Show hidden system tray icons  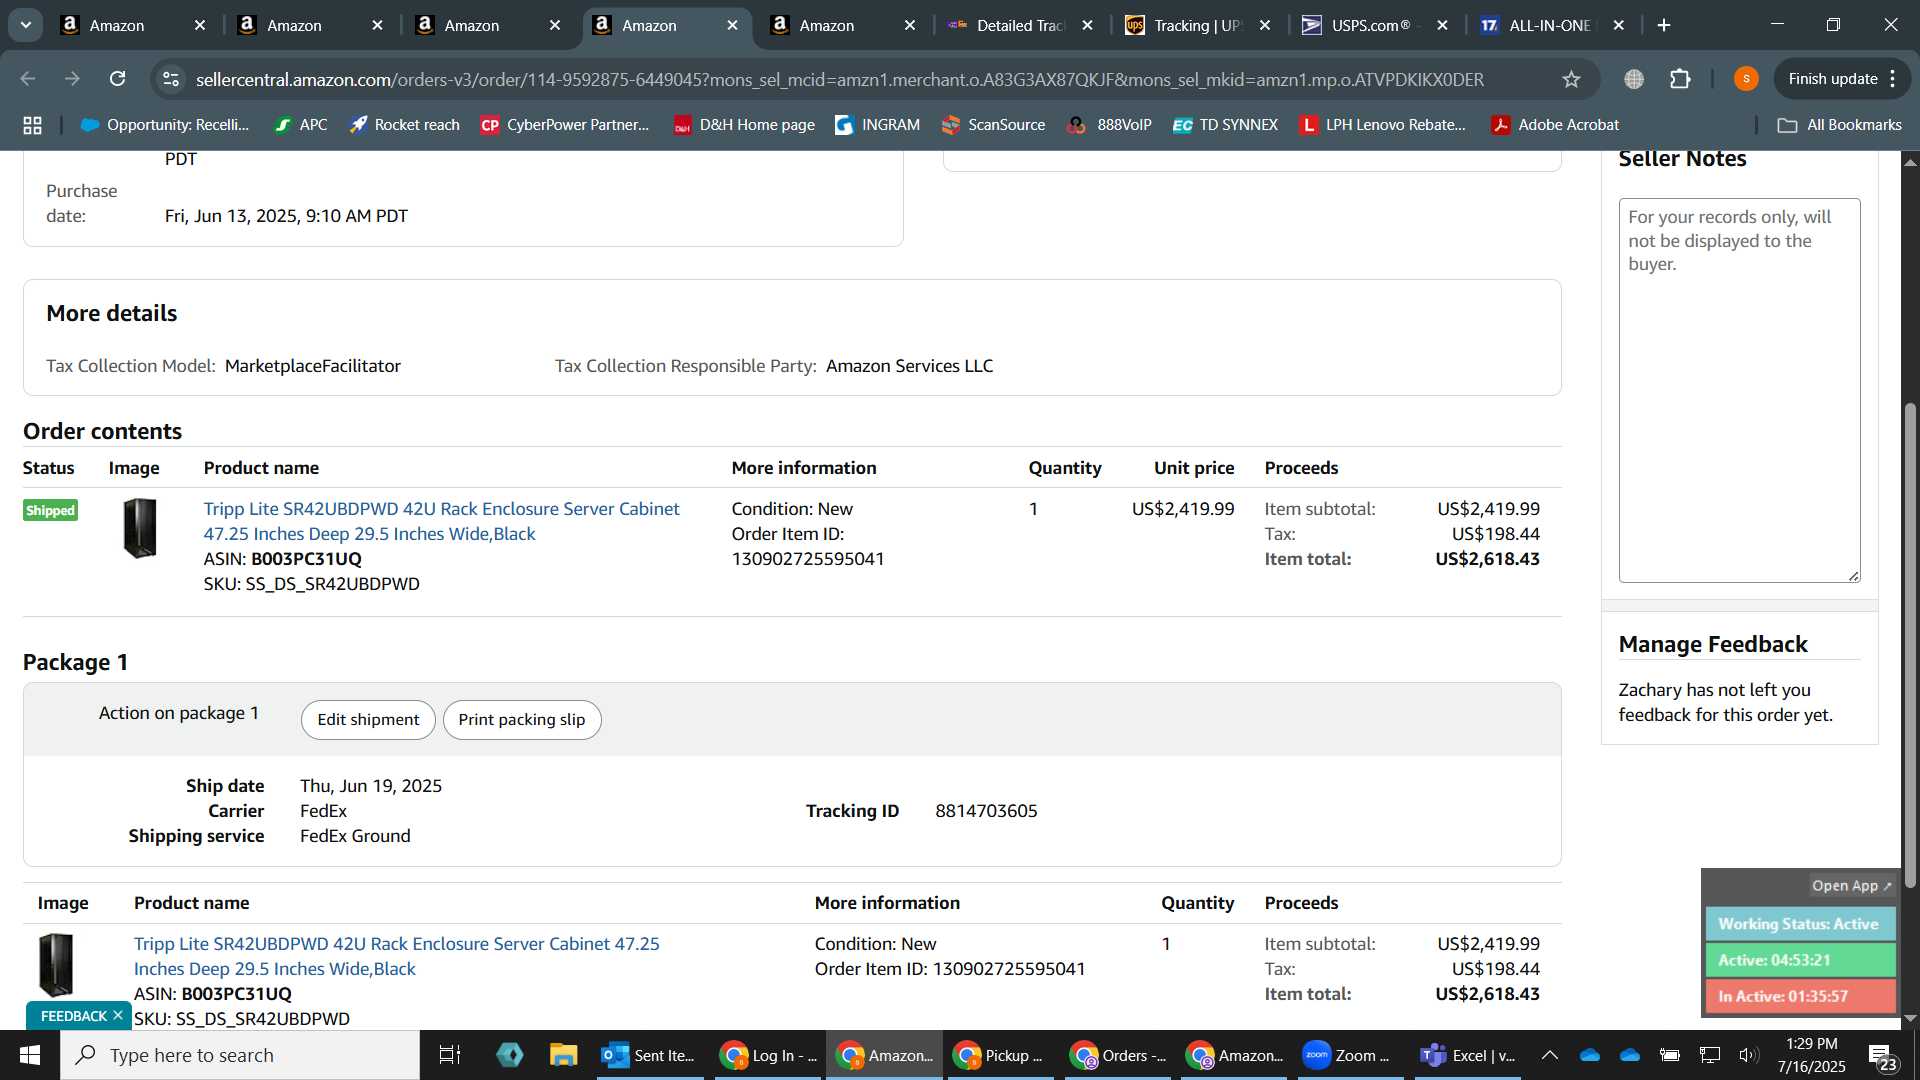[1549, 1055]
